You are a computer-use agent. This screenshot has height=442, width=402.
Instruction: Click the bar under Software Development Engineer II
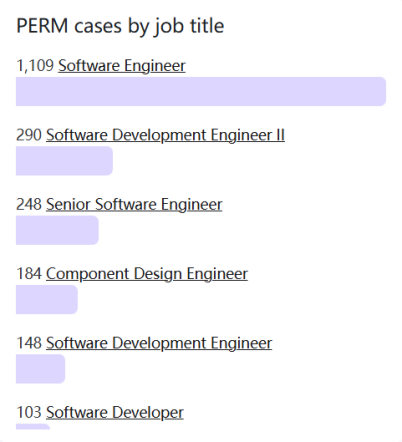pyautogui.click(x=64, y=161)
